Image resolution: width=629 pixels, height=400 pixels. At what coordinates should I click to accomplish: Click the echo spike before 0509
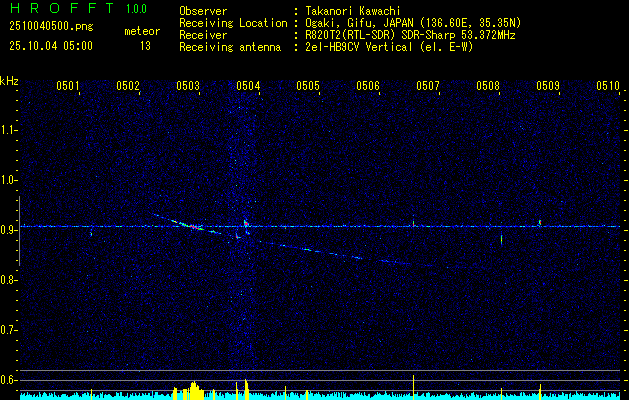[540, 222]
